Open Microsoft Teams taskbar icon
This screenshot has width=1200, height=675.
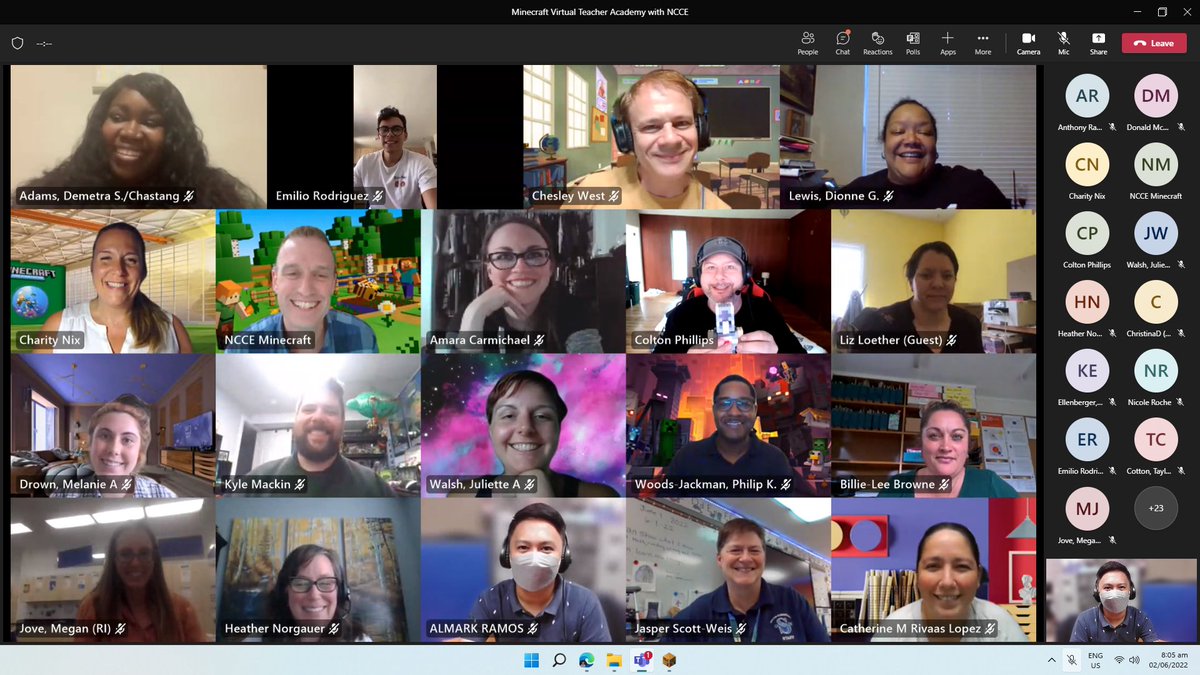(x=642, y=660)
